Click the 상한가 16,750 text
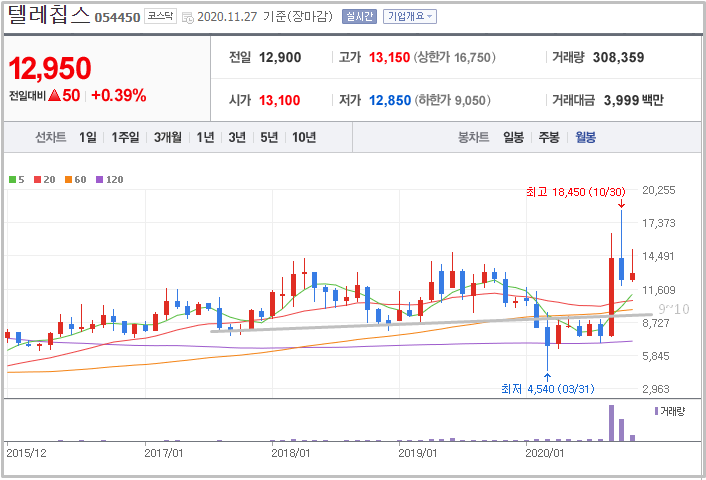The height and width of the screenshot is (480, 706). click(455, 57)
